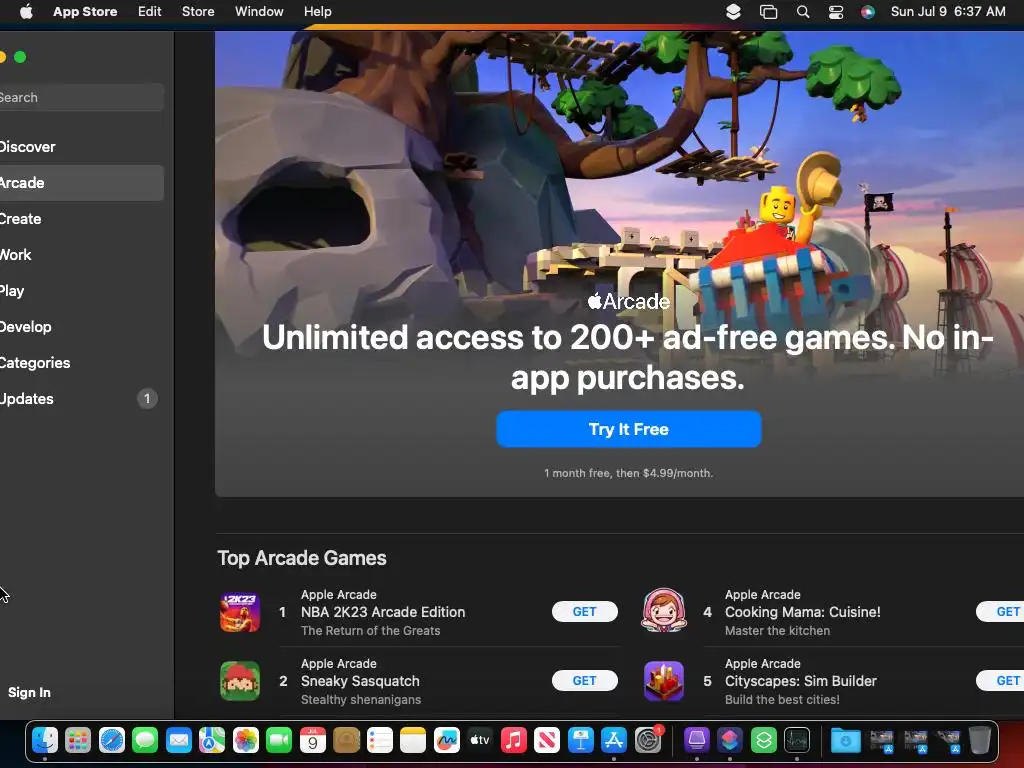Screen dimensions: 1024x768
Task: Click the Try It Free button
Action: (x=629, y=429)
